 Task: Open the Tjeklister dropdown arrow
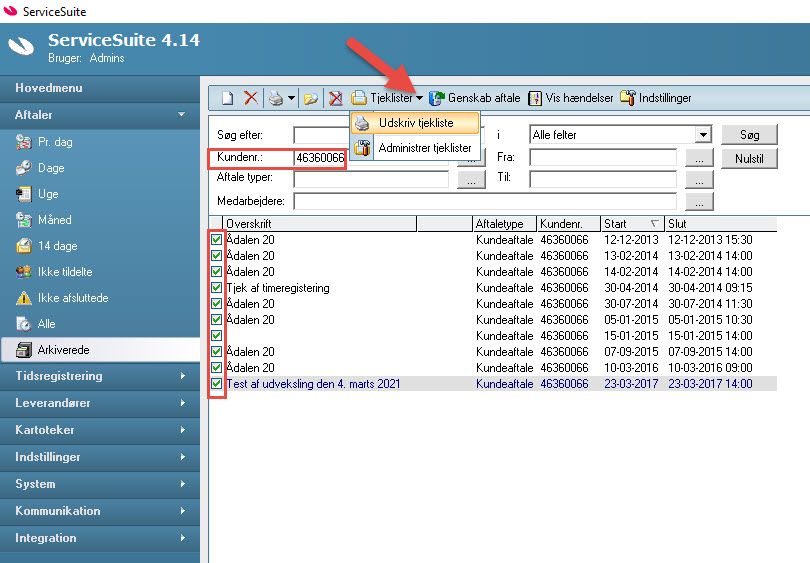[419, 98]
